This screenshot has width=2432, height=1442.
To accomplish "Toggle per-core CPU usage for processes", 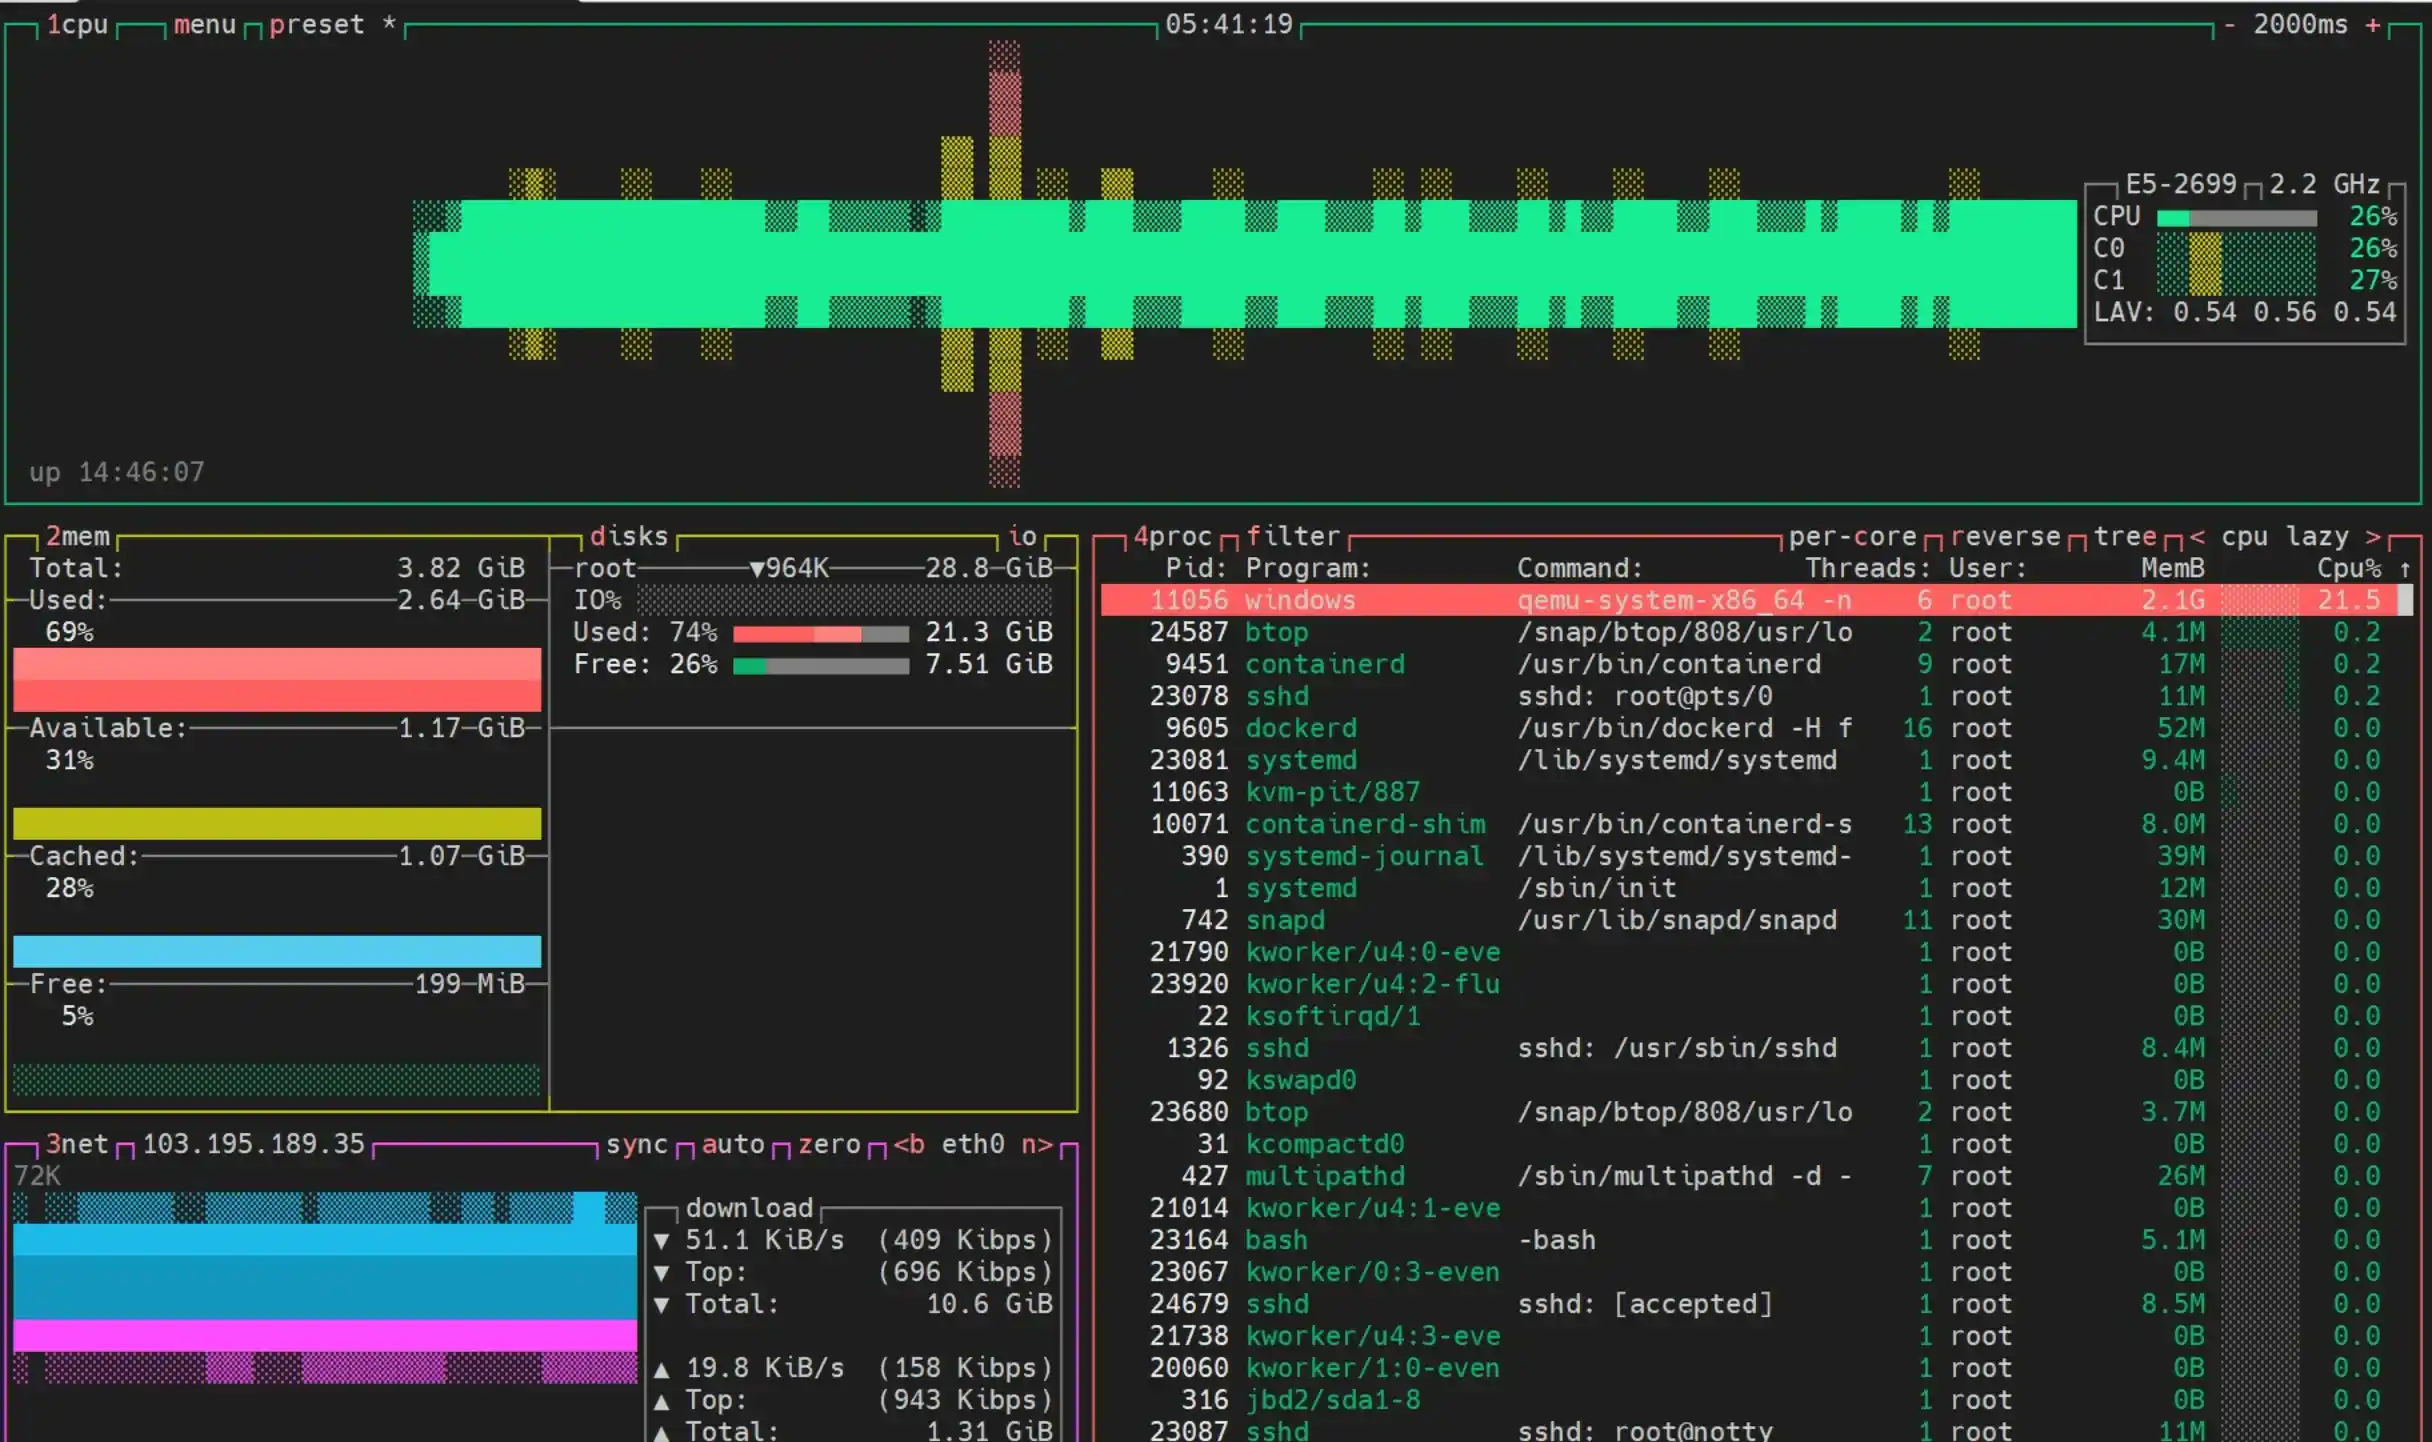I will [x=1852, y=536].
